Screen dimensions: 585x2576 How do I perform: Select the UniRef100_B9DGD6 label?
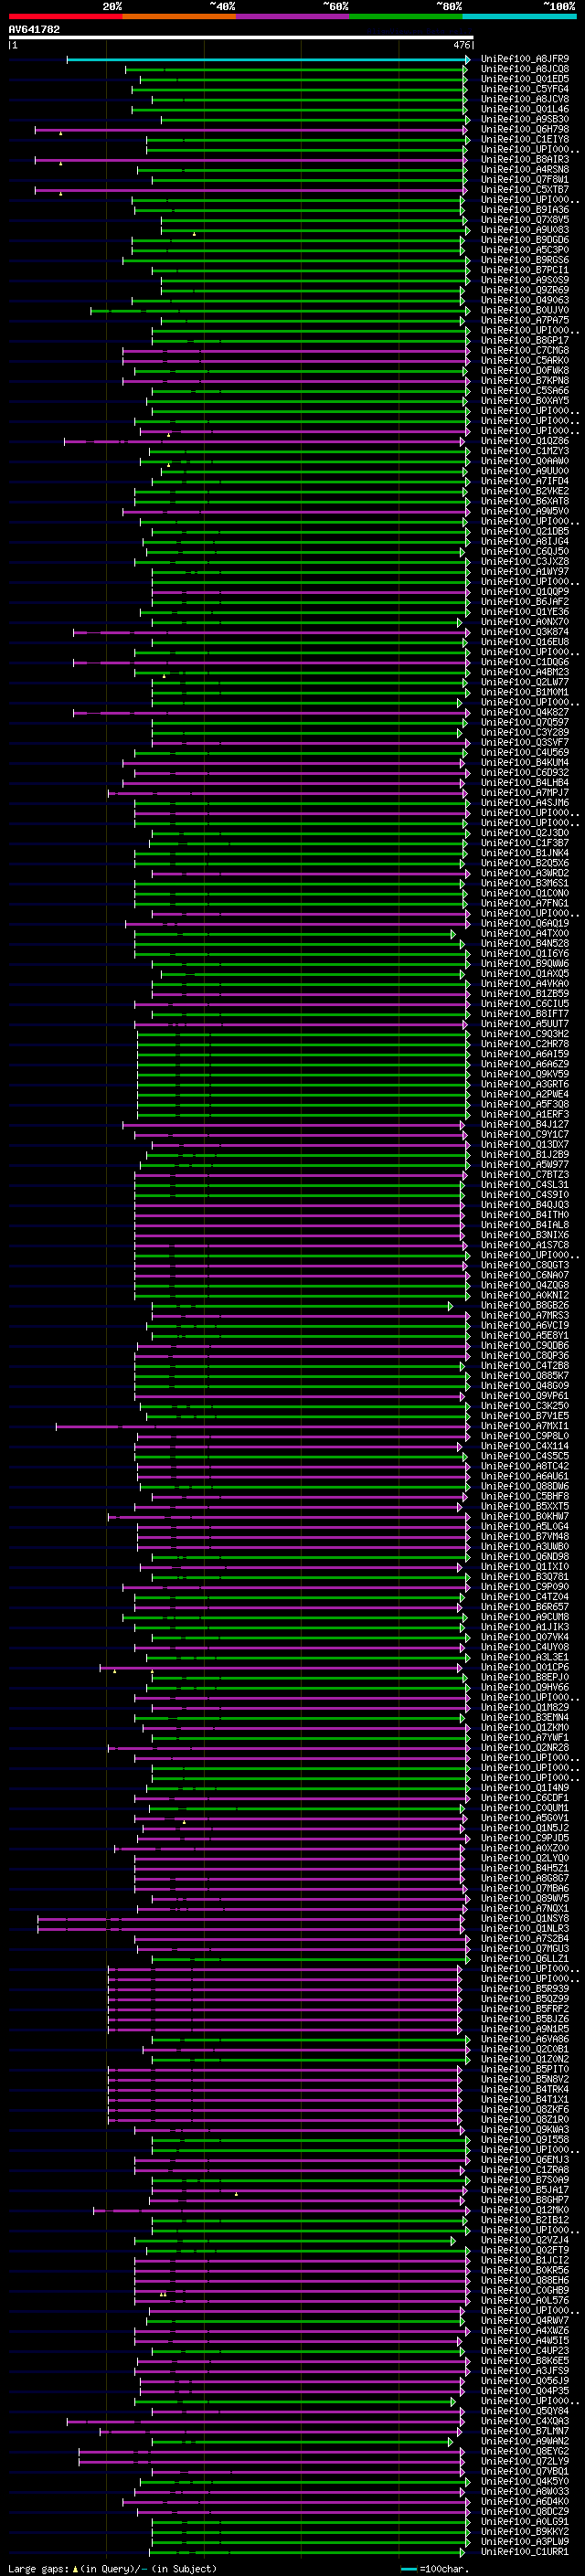click(525, 240)
